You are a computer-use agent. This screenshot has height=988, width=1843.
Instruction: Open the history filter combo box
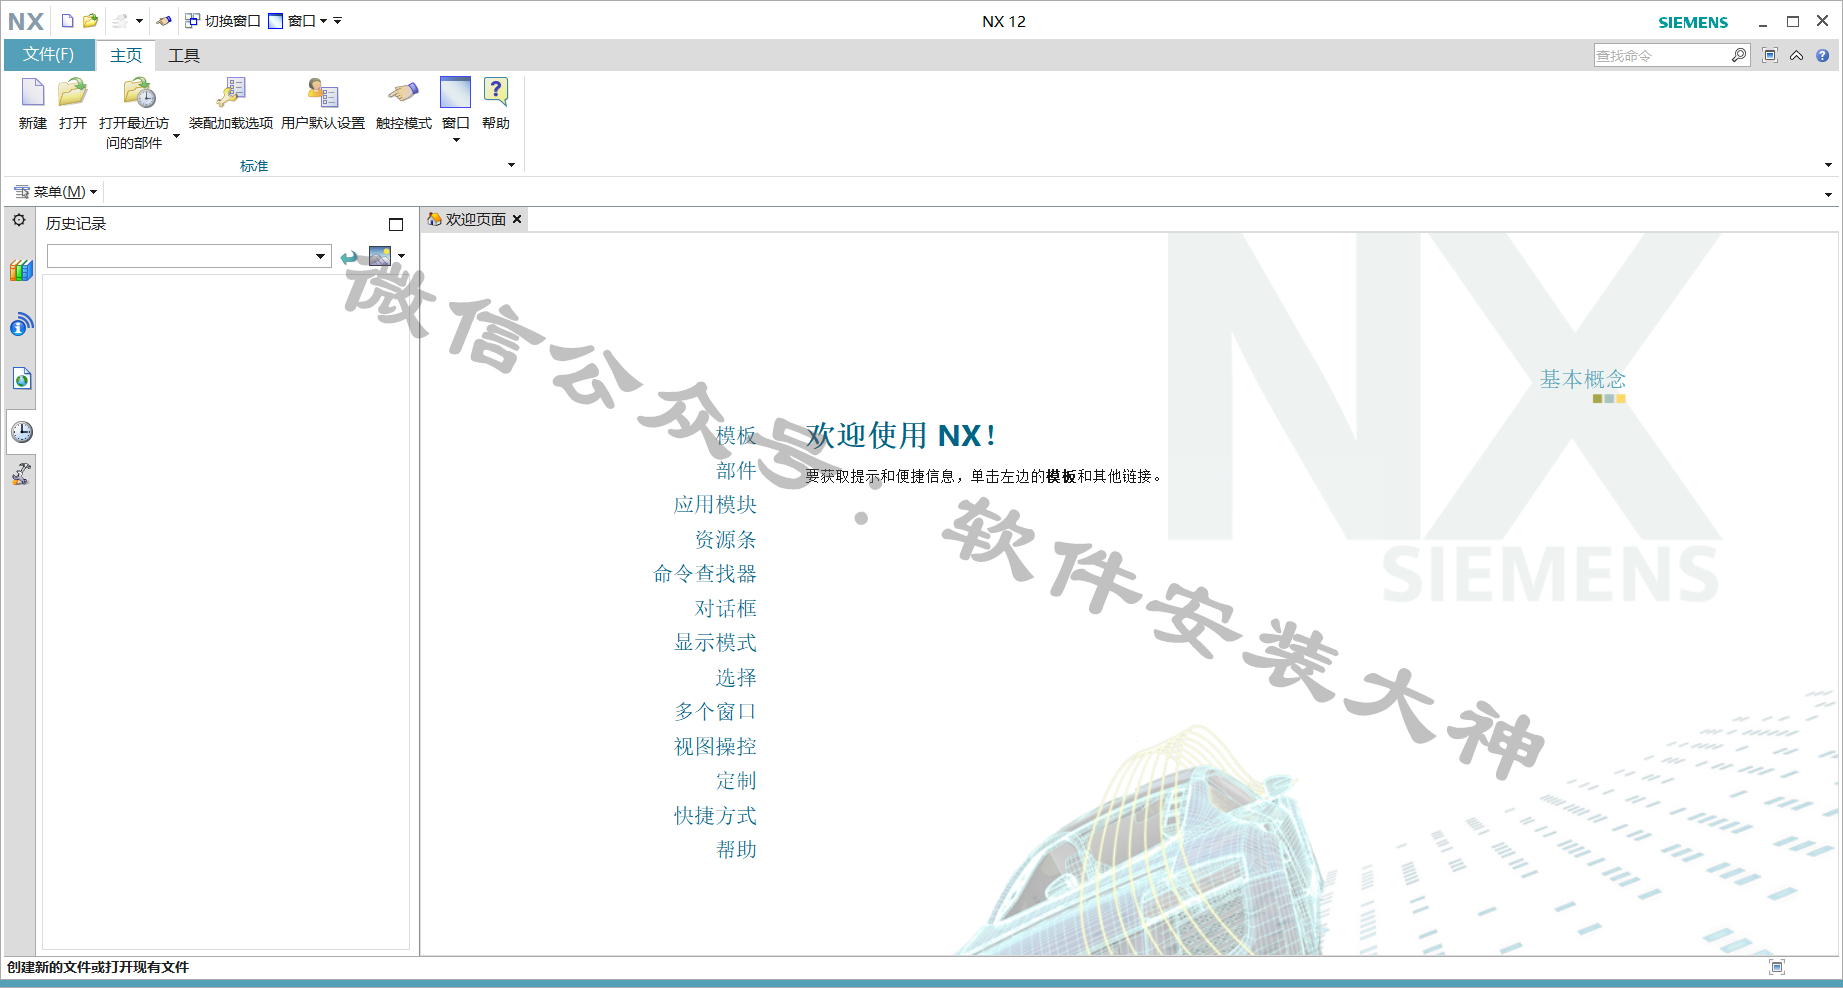[189, 256]
